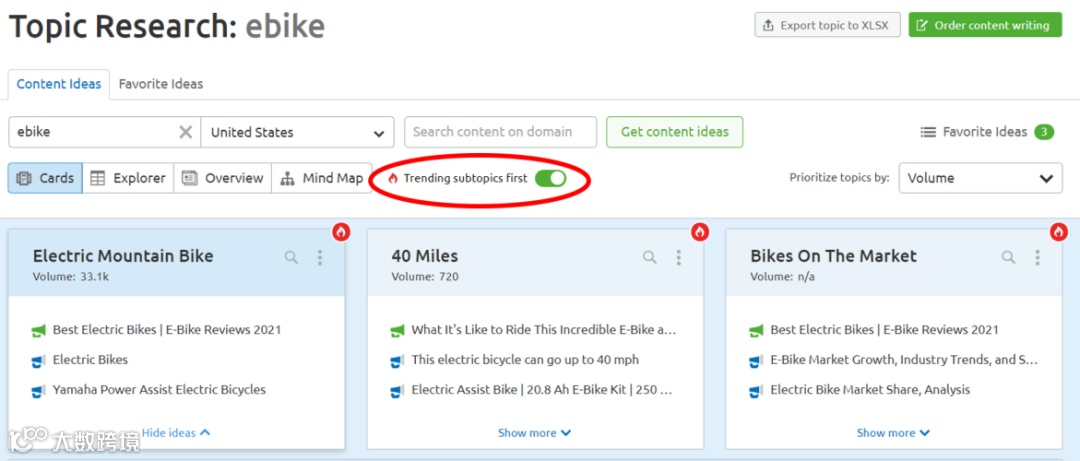Viewport: 1080px width, 461px height.
Task: Click search icon on Bikes On The Market card
Action: (x=1008, y=257)
